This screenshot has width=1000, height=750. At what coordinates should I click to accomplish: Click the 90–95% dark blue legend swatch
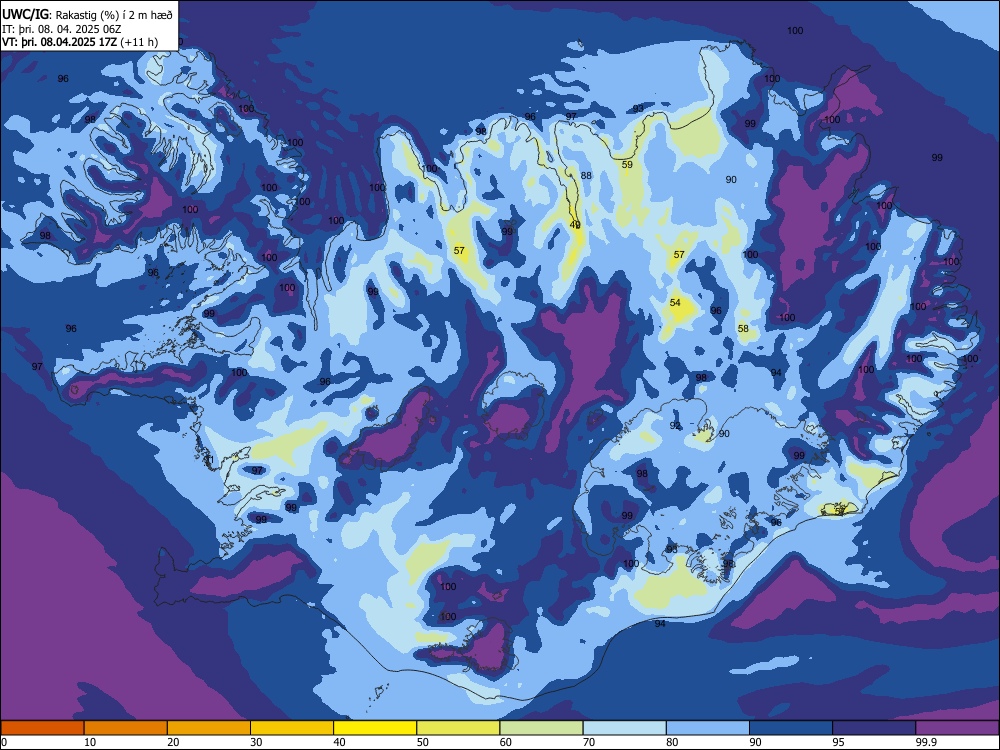pos(791,728)
